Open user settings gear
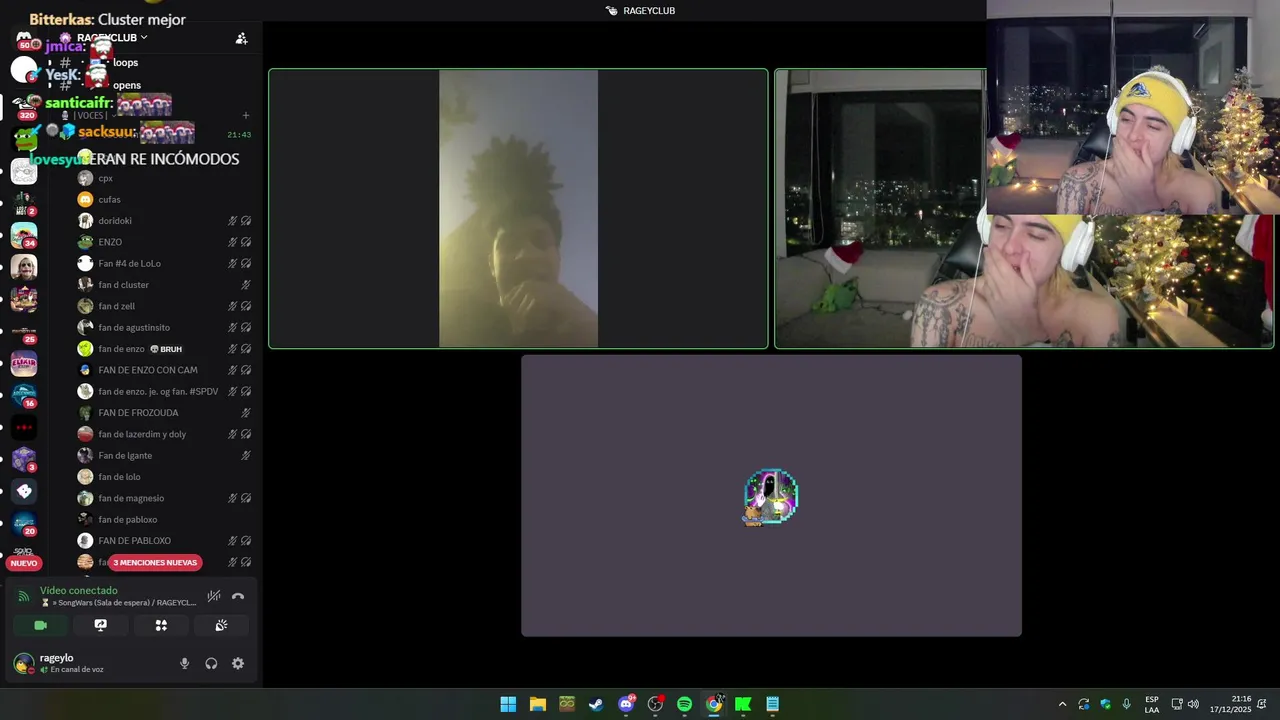Viewport: 1280px width, 720px height. pyautogui.click(x=238, y=663)
